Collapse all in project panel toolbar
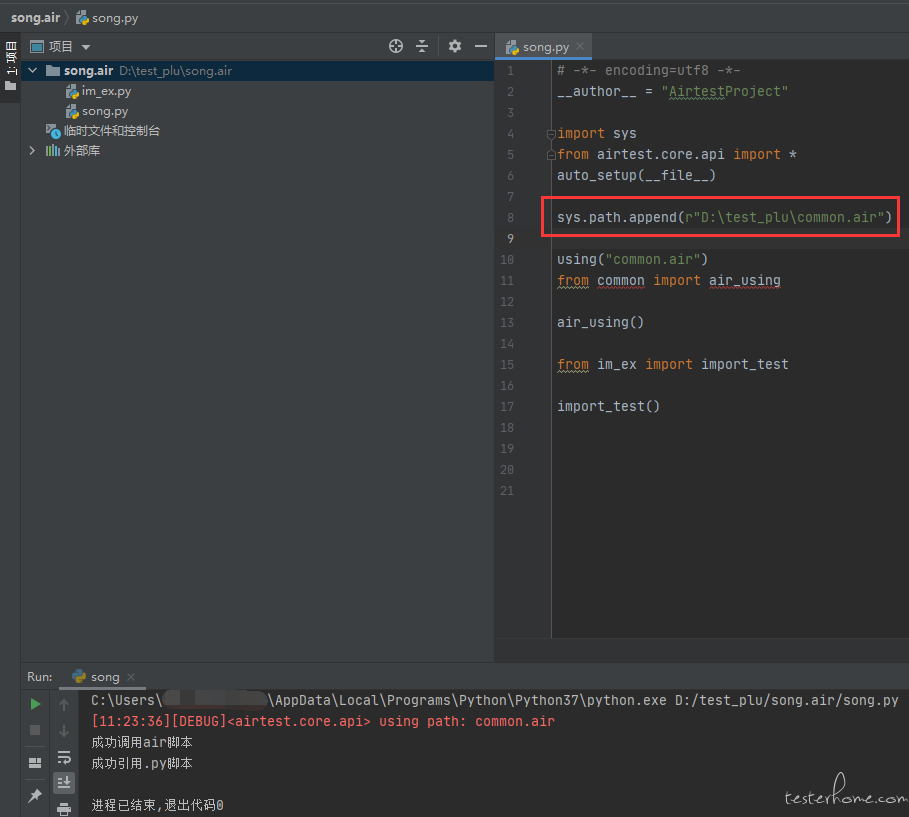 pyautogui.click(x=422, y=46)
